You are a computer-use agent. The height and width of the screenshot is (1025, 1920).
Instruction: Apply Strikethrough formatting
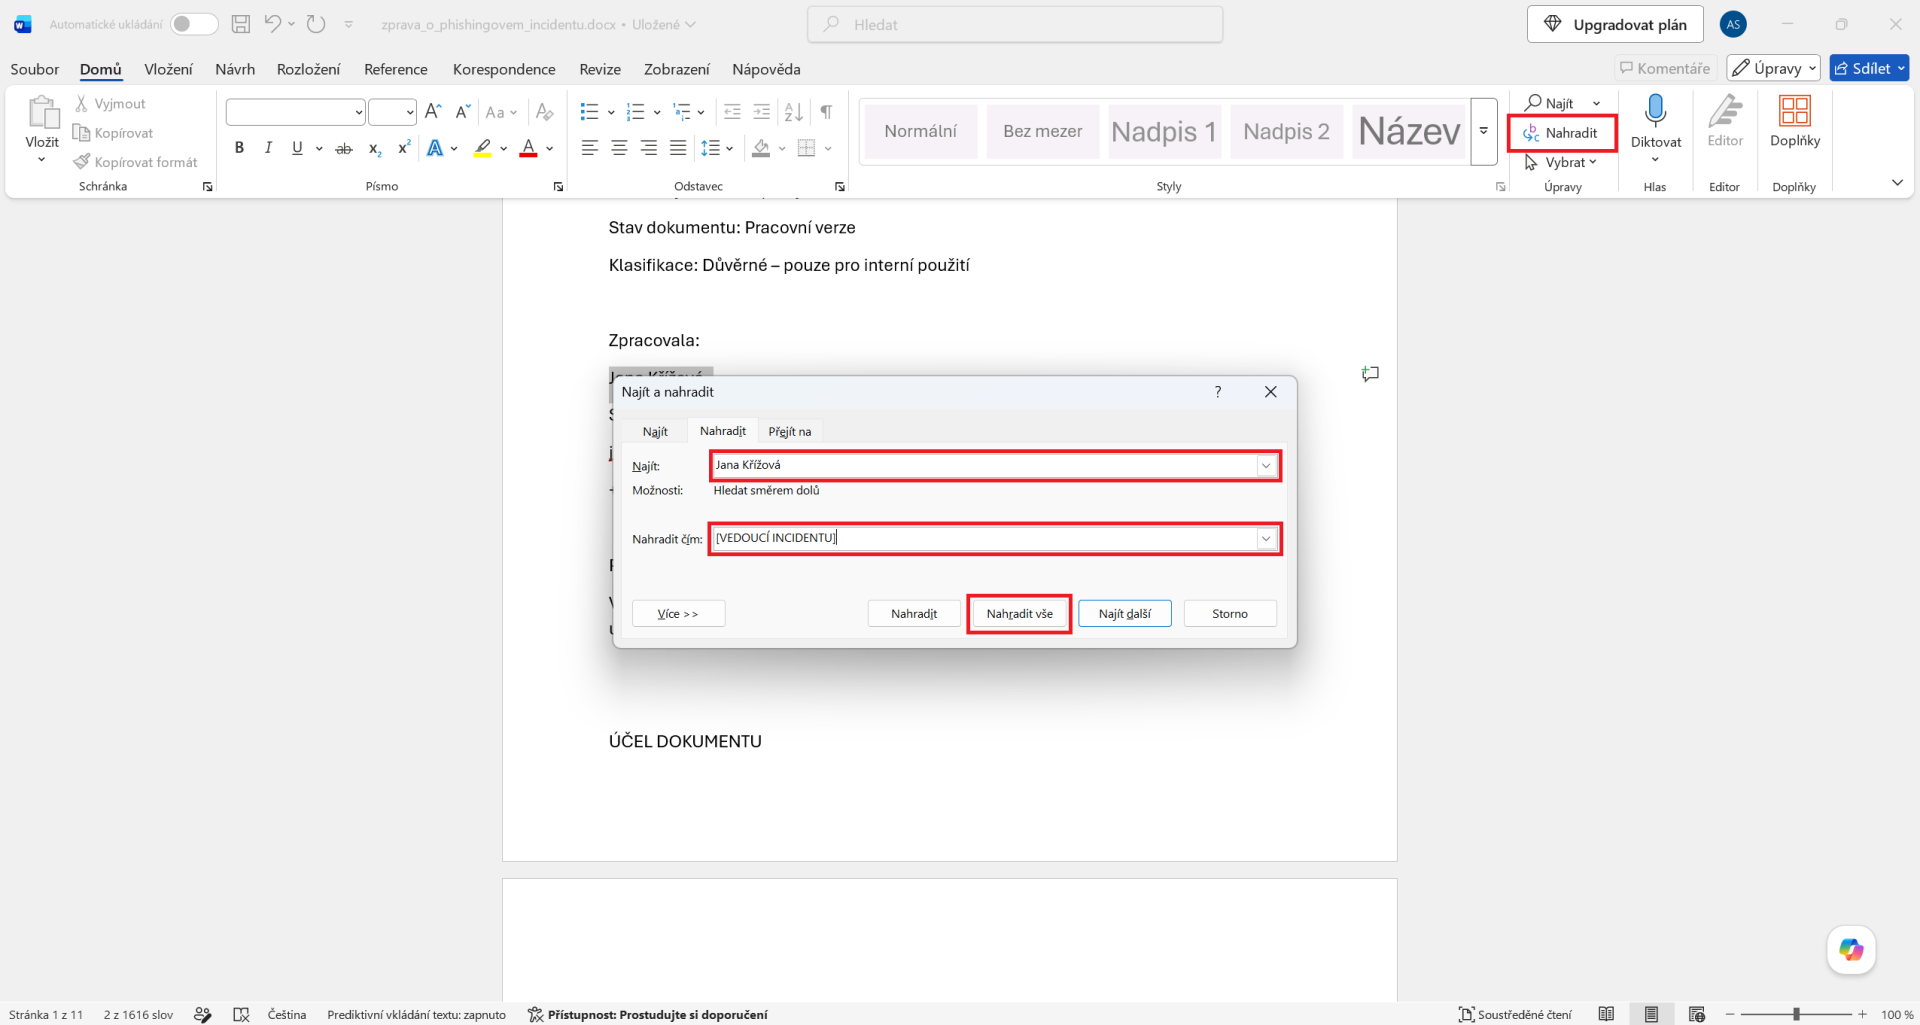click(x=344, y=148)
